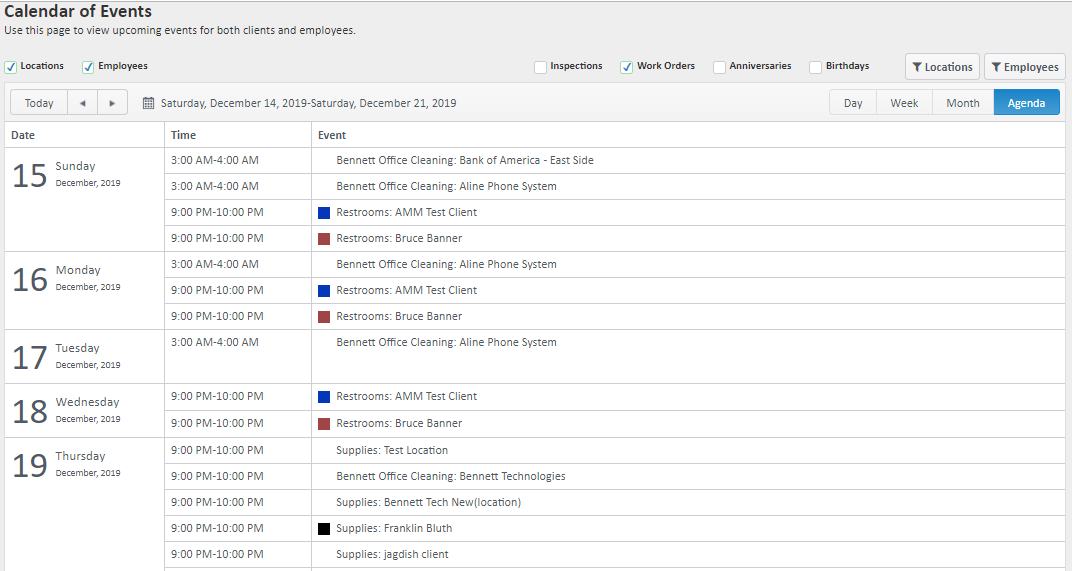
Task: Open the Employees filter button
Action: point(1025,67)
